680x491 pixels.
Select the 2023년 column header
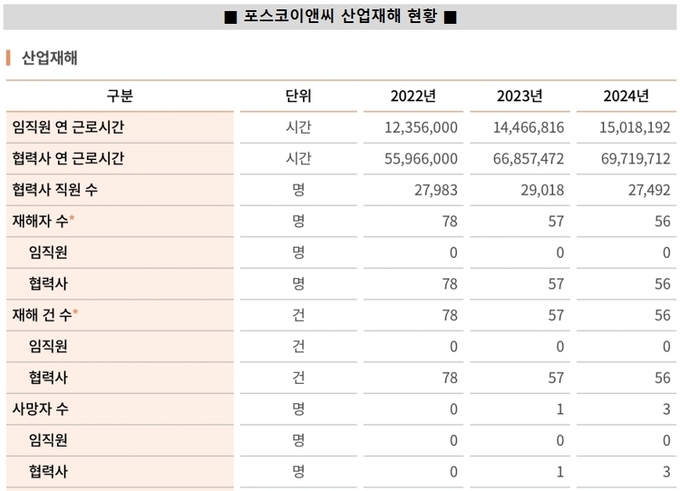tap(520, 96)
